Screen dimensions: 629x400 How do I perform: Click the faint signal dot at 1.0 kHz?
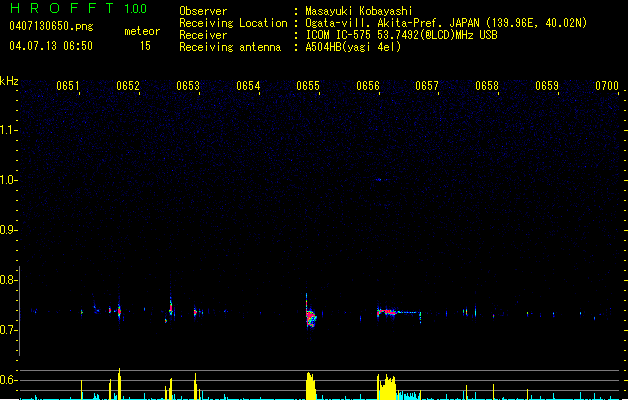coord(379,180)
